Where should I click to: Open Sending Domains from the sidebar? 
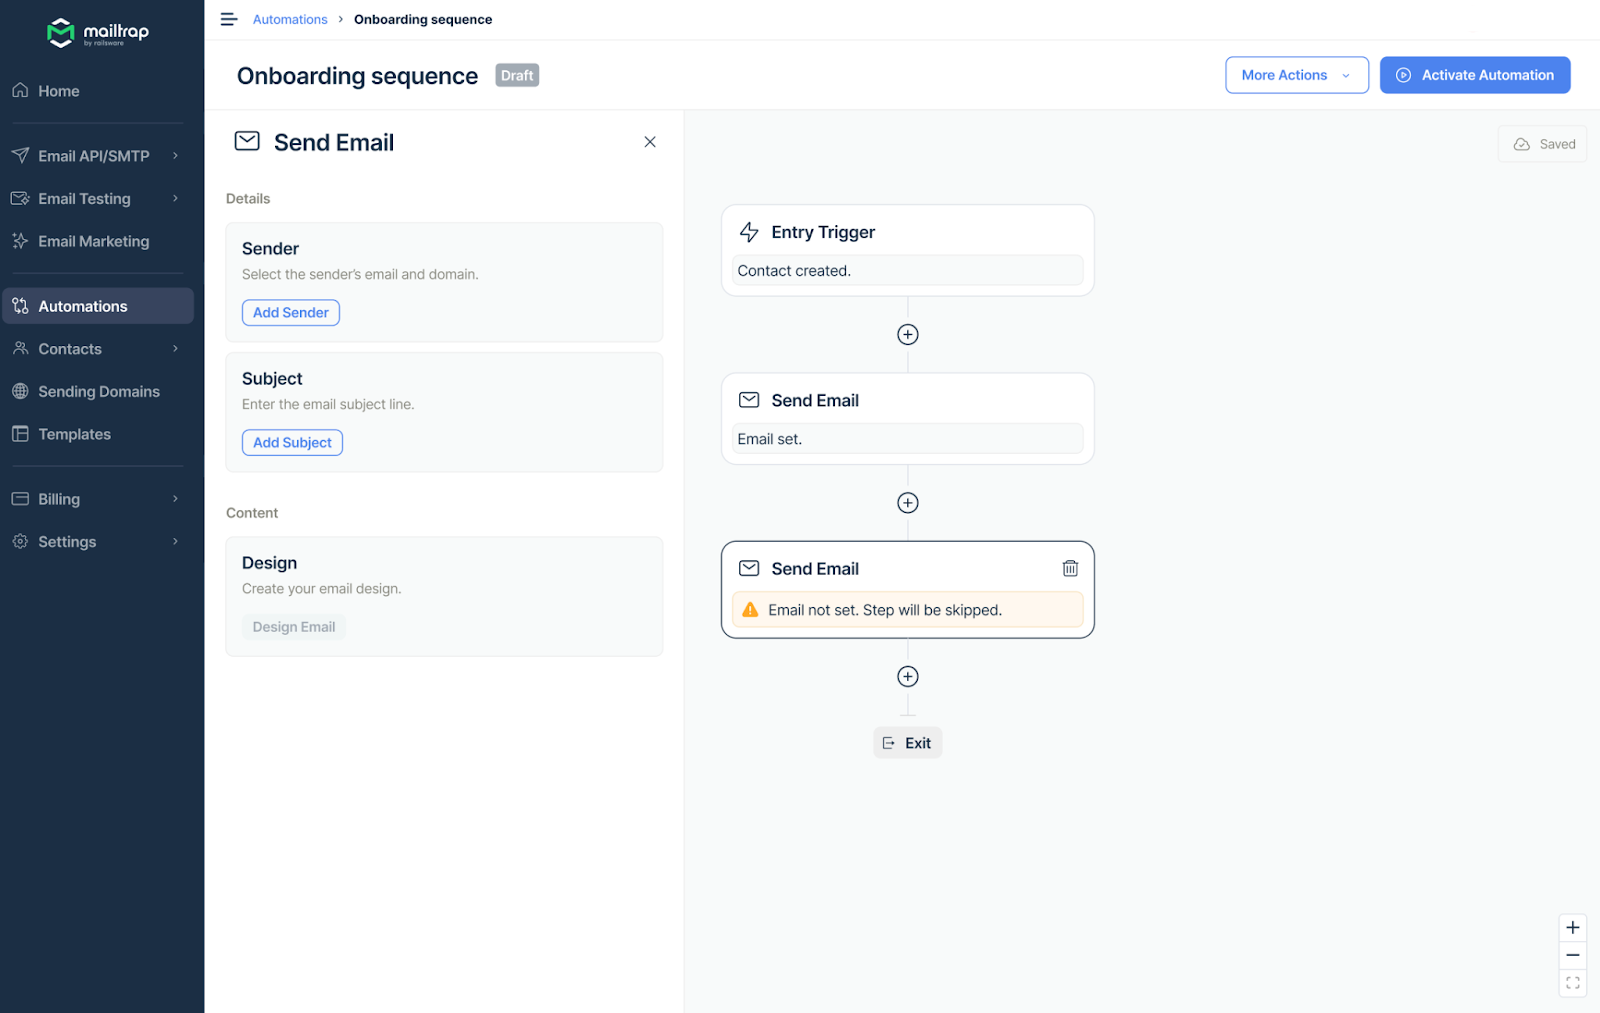(x=99, y=391)
